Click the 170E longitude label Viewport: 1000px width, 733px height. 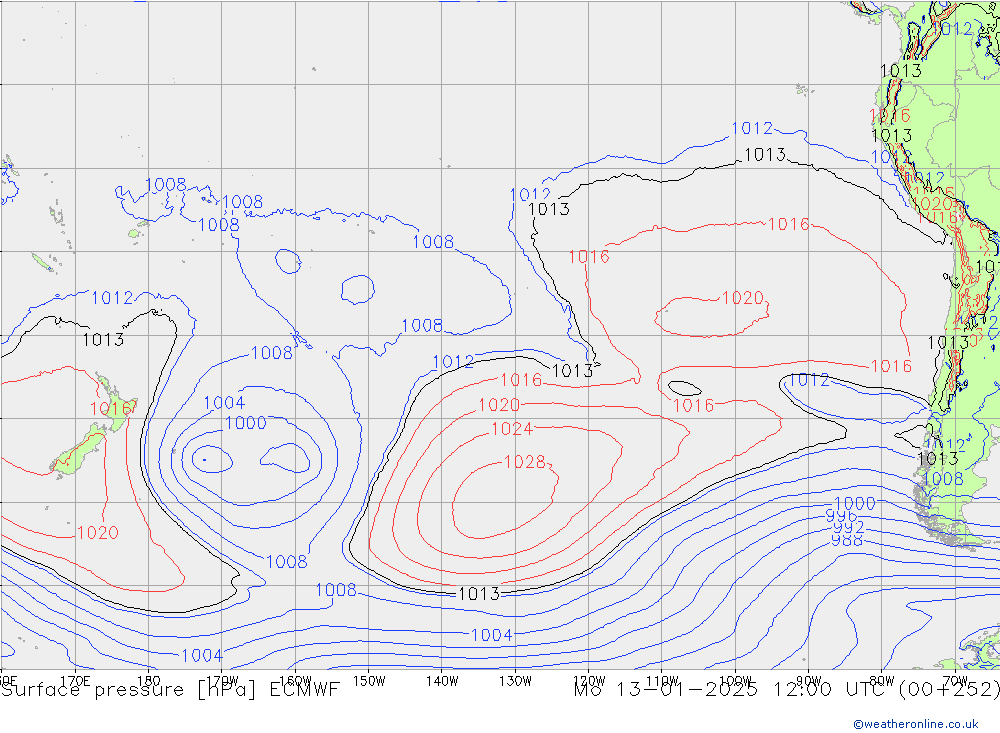(x=75, y=680)
